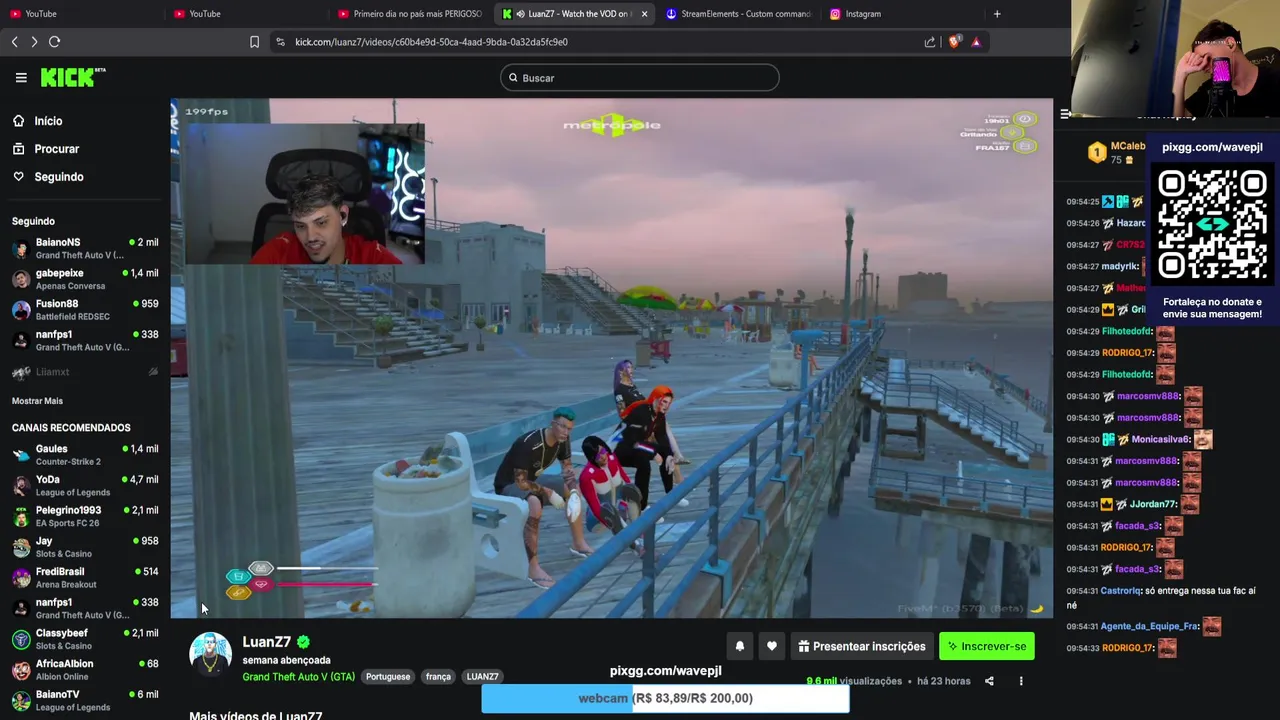Click the frança tag
The height and width of the screenshot is (720, 1280).
438,677
